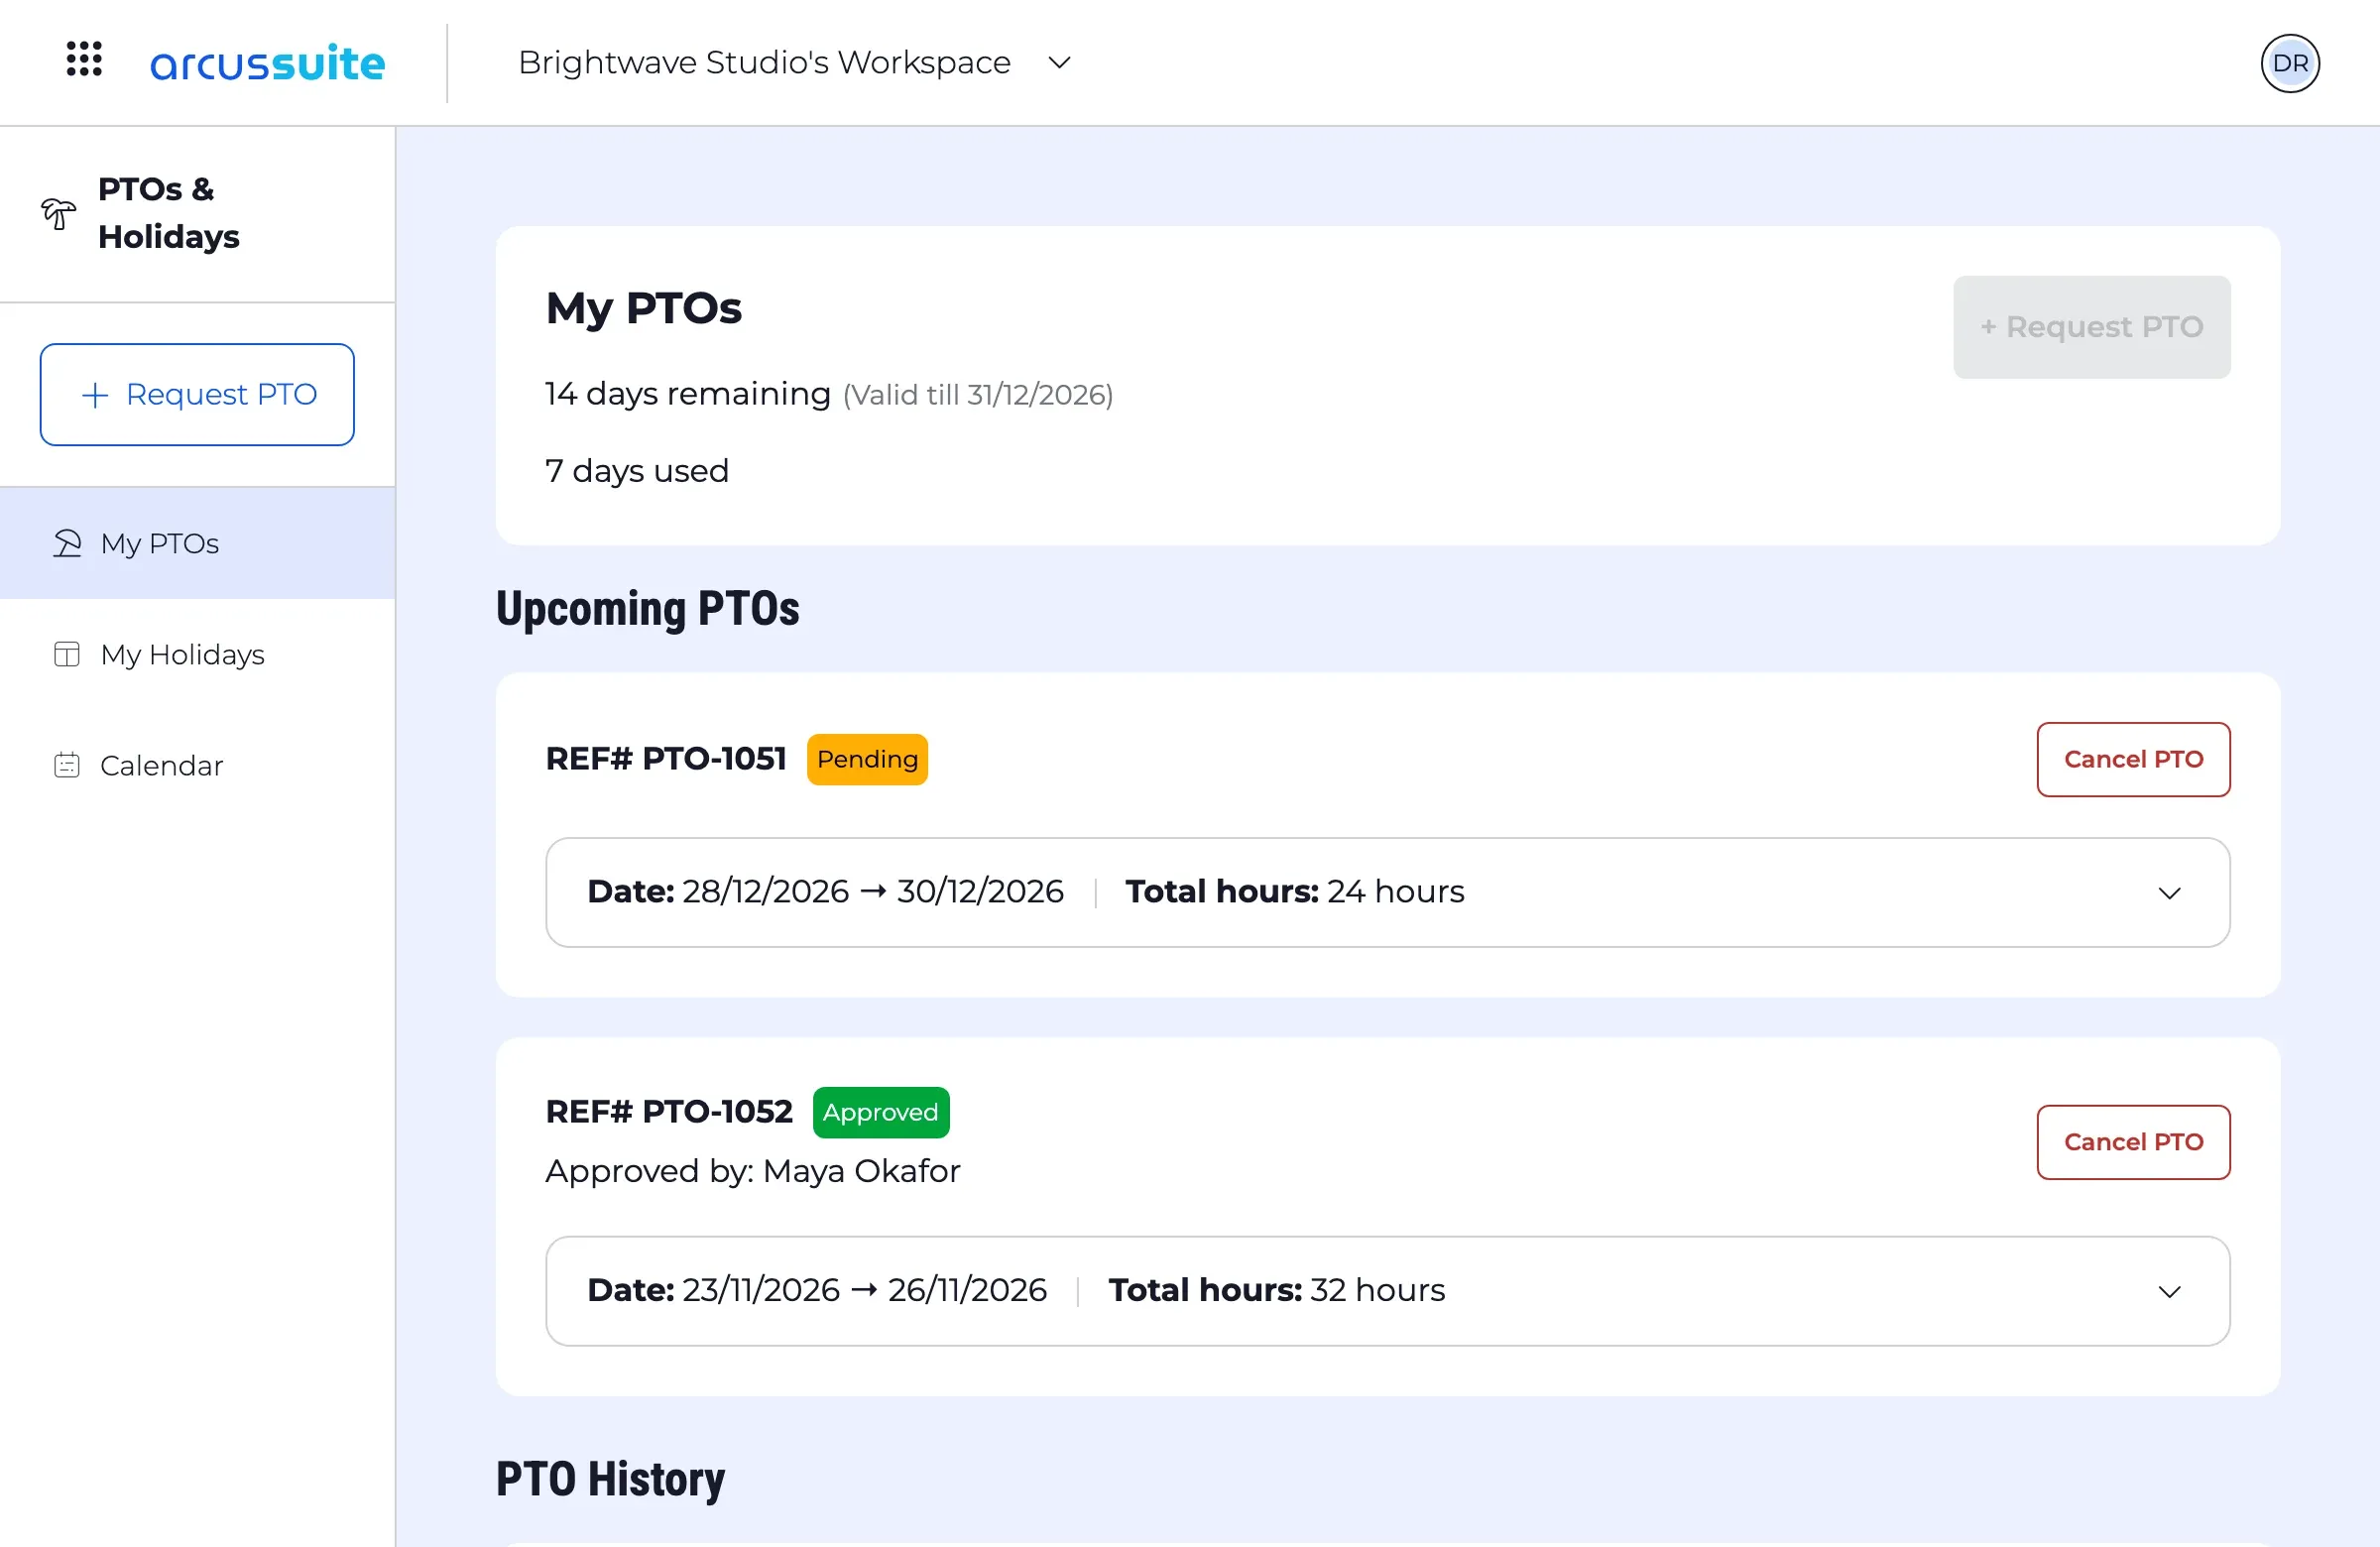Expand the PTO-1051 date details chevron
2380x1547 pixels.
[x=2169, y=892]
